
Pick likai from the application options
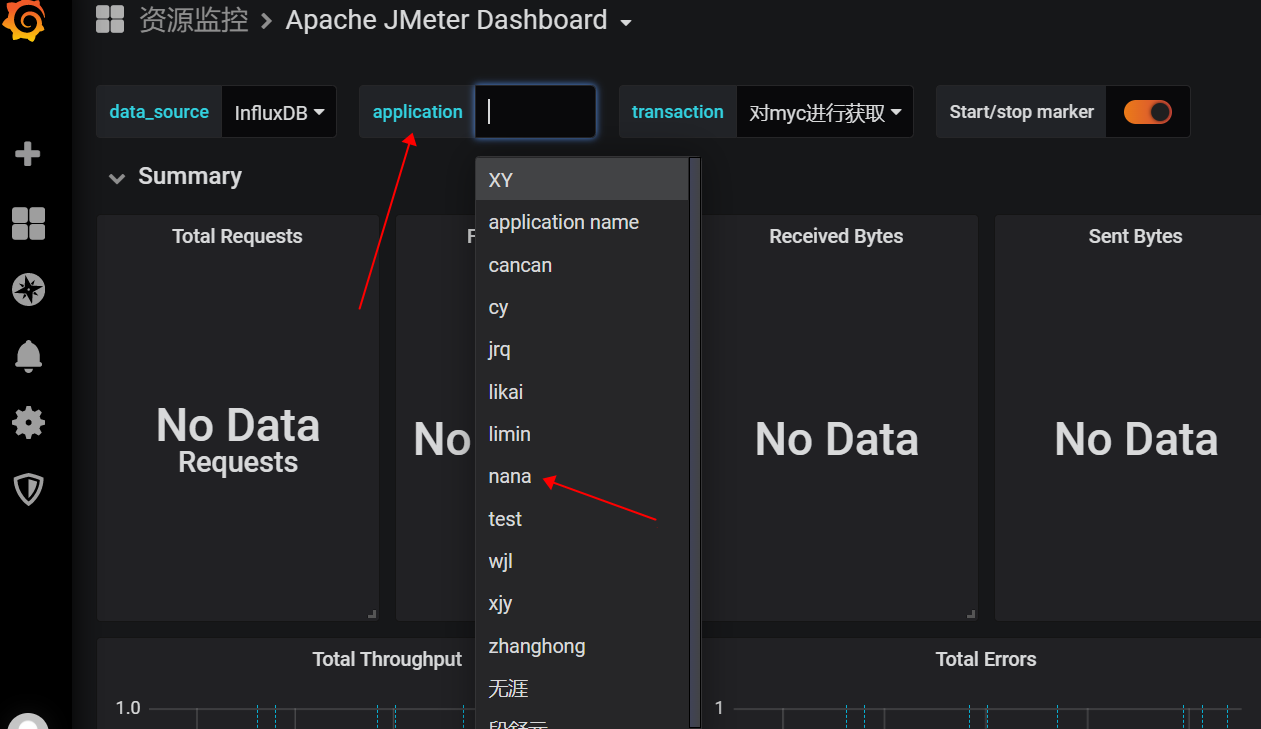pyautogui.click(x=582, y=392)
